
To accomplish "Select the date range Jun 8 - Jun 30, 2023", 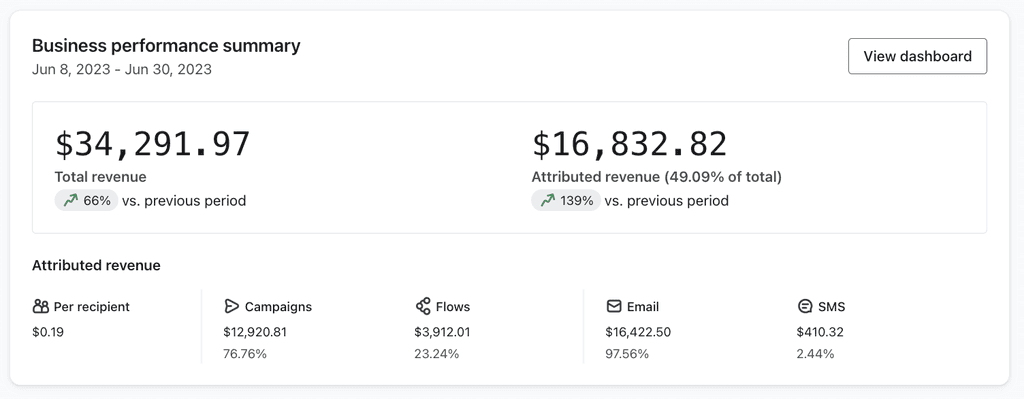I will [x=121, y=69].
